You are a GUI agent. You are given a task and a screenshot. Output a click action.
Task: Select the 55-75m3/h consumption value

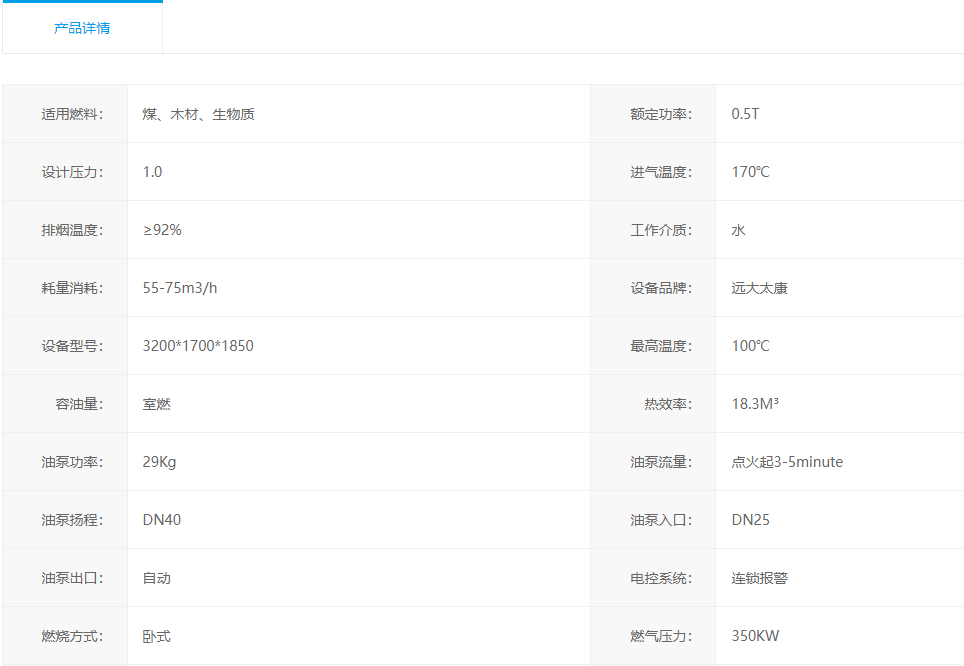180,288
